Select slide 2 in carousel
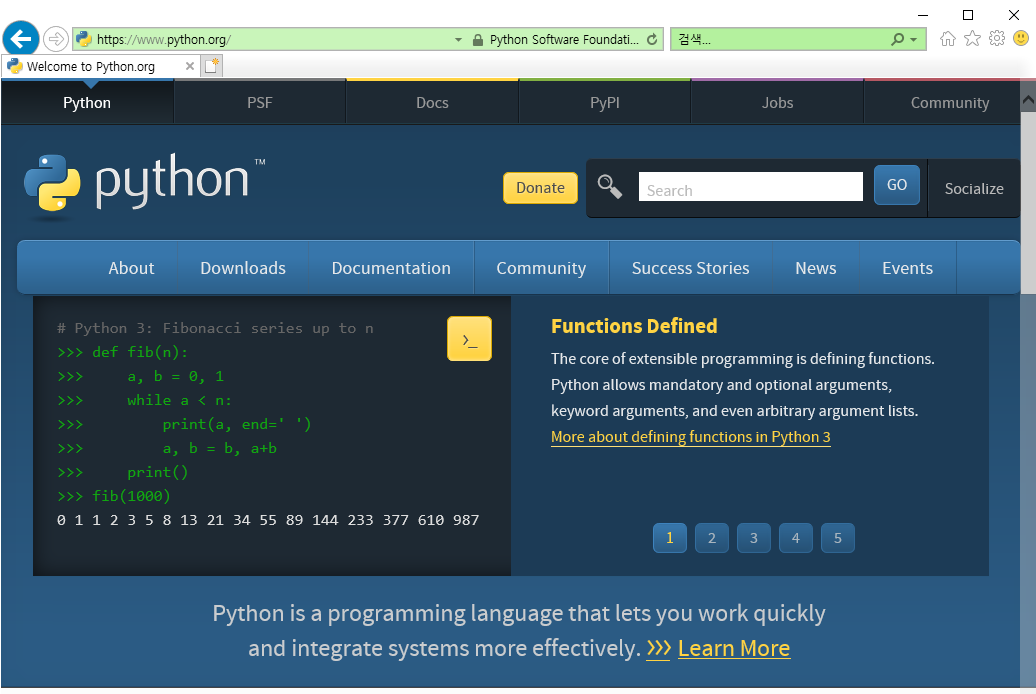Viewport: 1036px width, 694px height. [x=712, y=538]
